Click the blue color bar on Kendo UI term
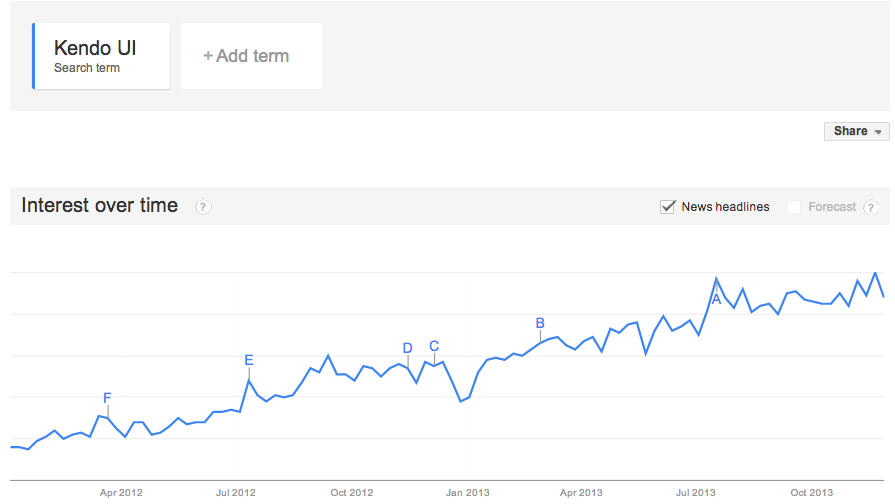895x504 pixels. point(34,56)
